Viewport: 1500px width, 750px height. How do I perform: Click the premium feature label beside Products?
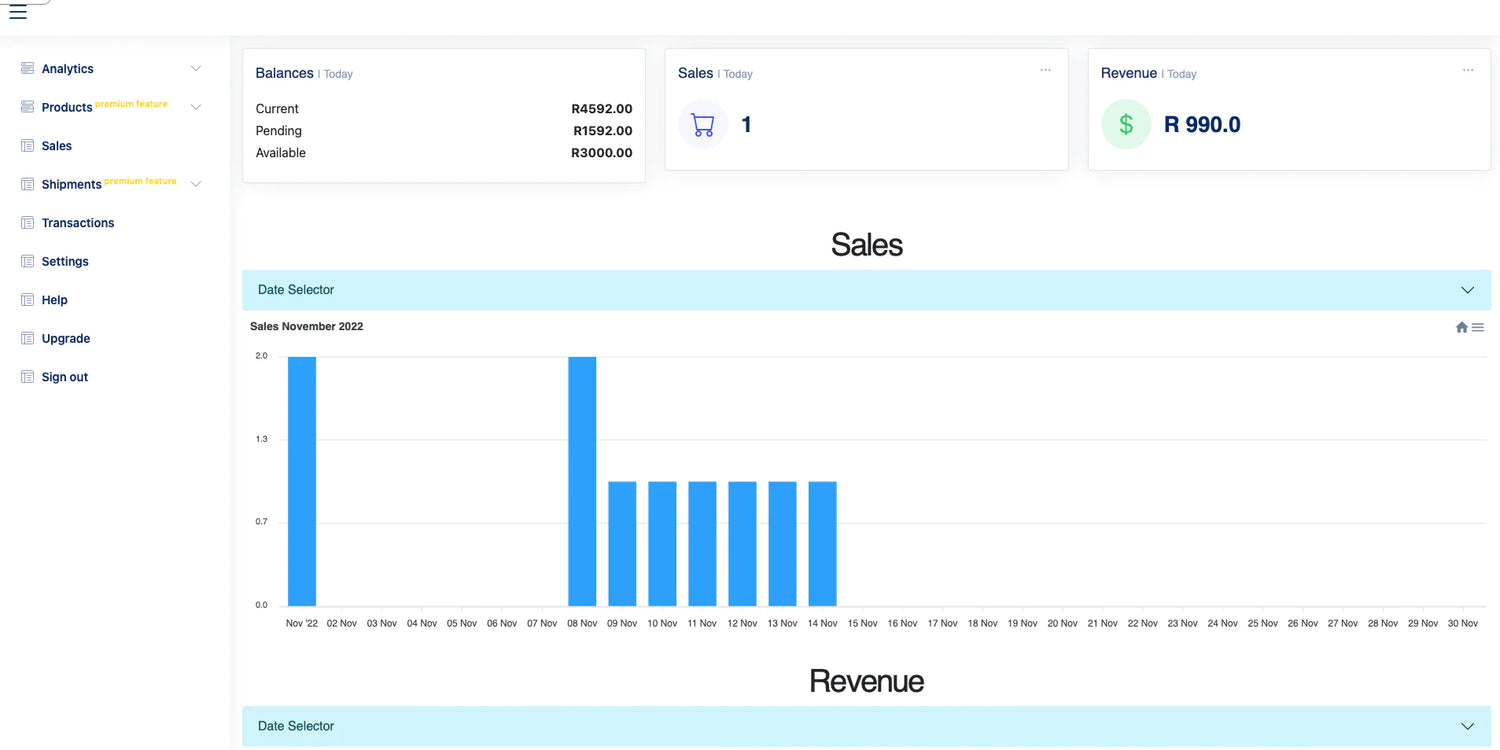click(x=131, y=104)
